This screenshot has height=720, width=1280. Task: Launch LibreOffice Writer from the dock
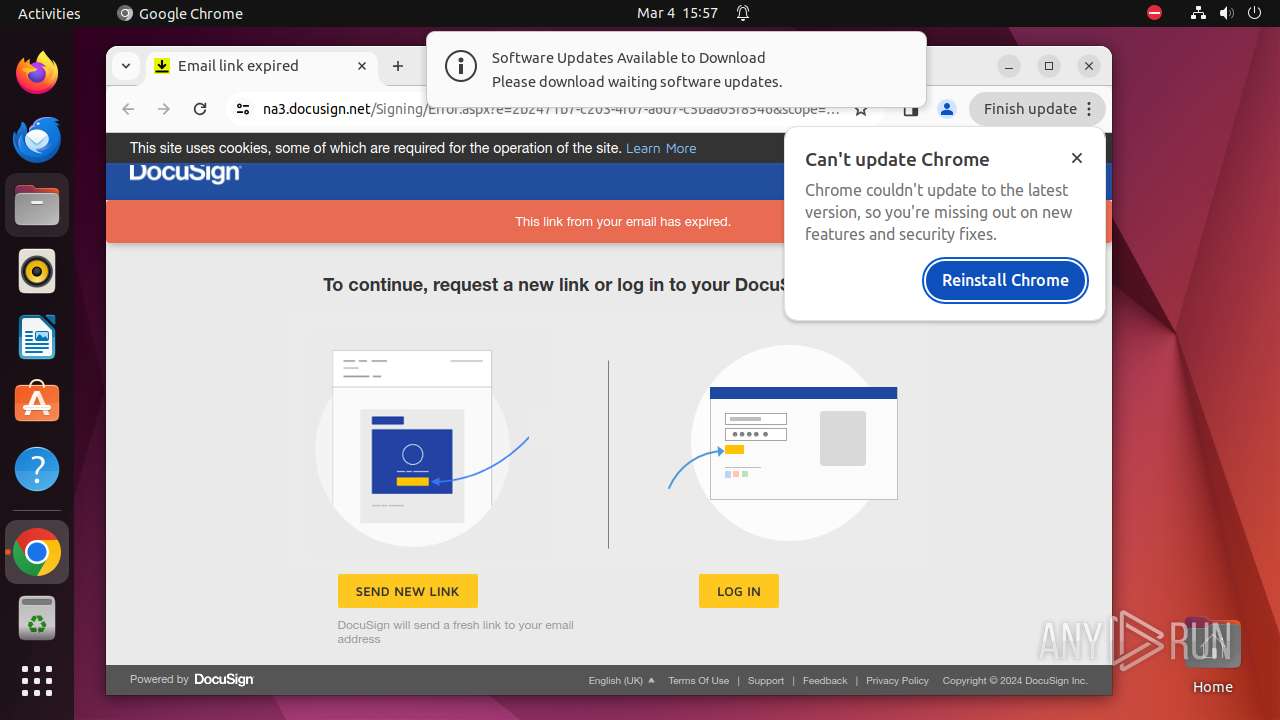click(x=37, y=337)
